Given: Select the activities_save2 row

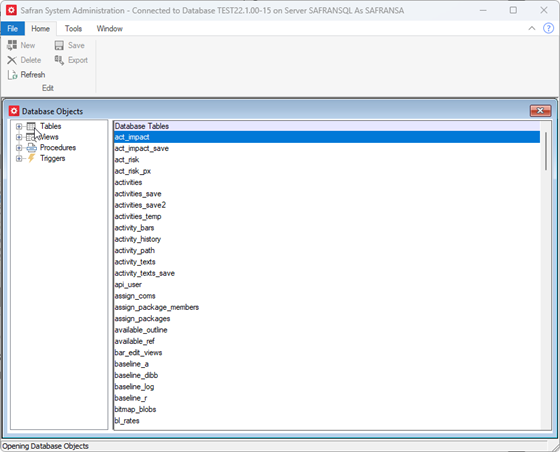Looking at the screenshot, I should pos(326,205).
